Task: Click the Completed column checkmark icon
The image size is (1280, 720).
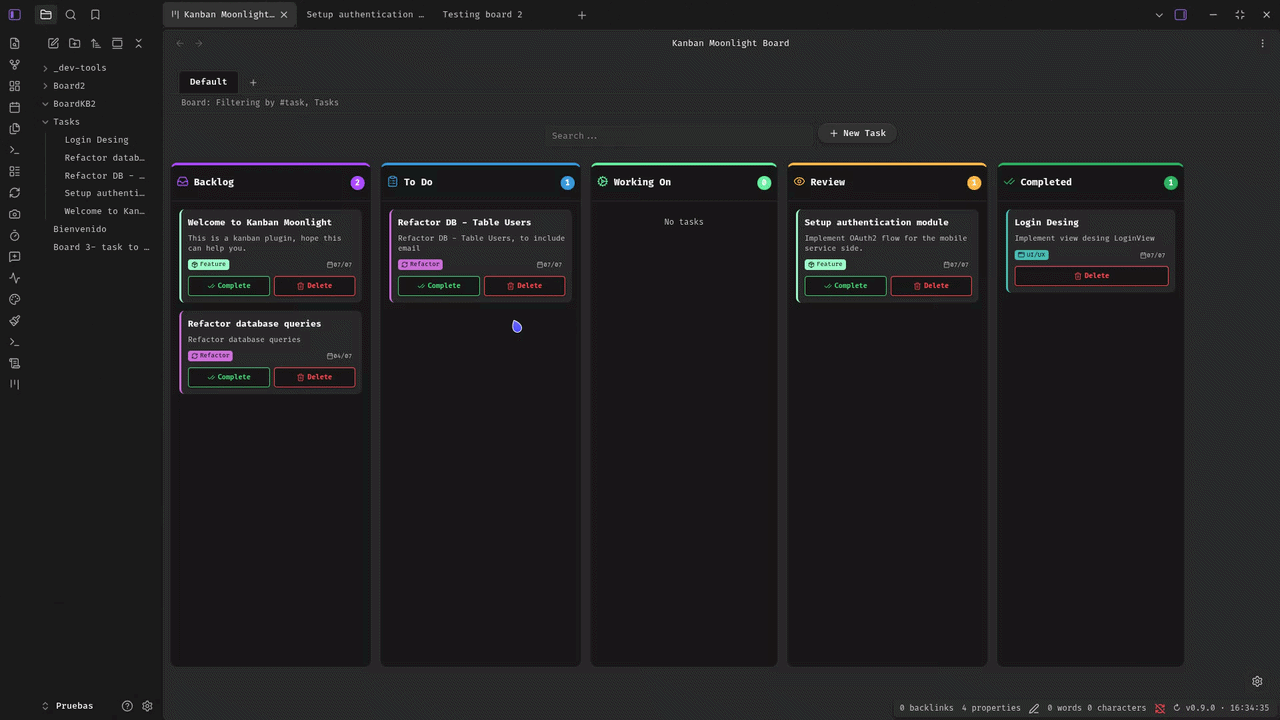Action: click(1009, 182)
